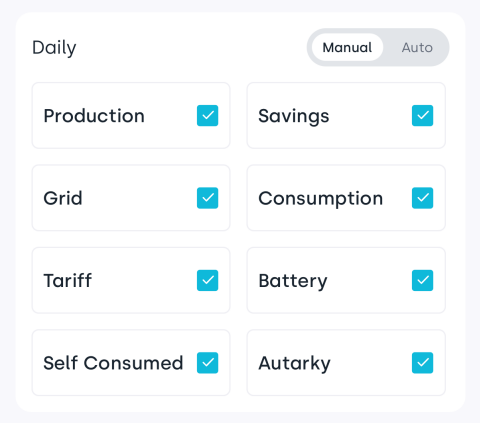Deselect the Battery checkbox

(422, 280)
